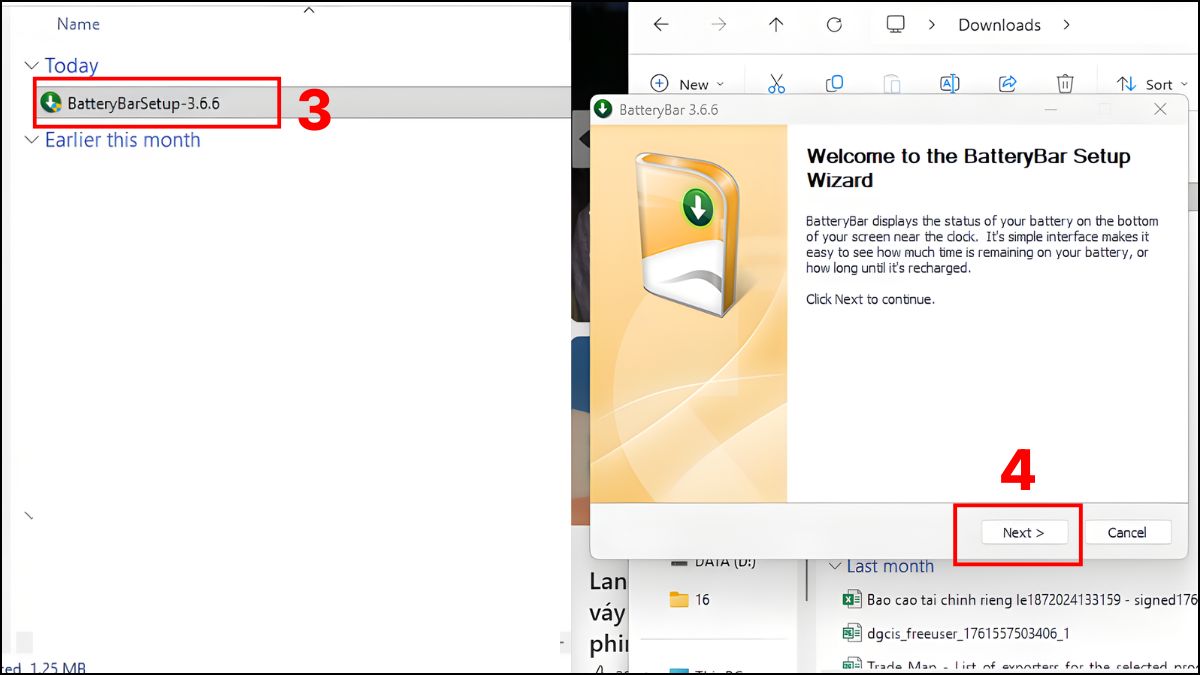Viewport: 1200px width, 675px height.
Task: Click the Excel icon beside dgcis_freeuser file
Action: (852, 633)
